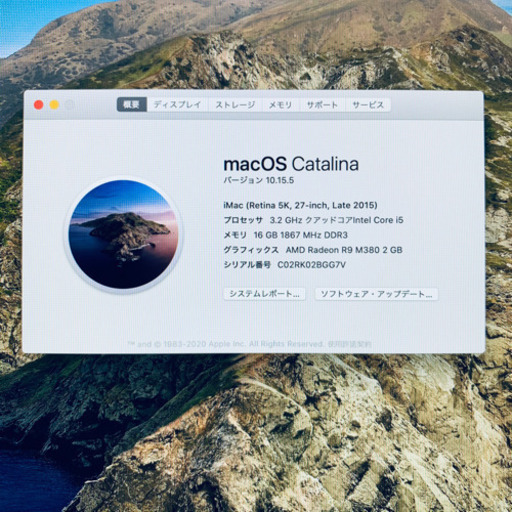Click the graphics value AMD Radeon R9 M380 2 GB

tap(344, 250)
